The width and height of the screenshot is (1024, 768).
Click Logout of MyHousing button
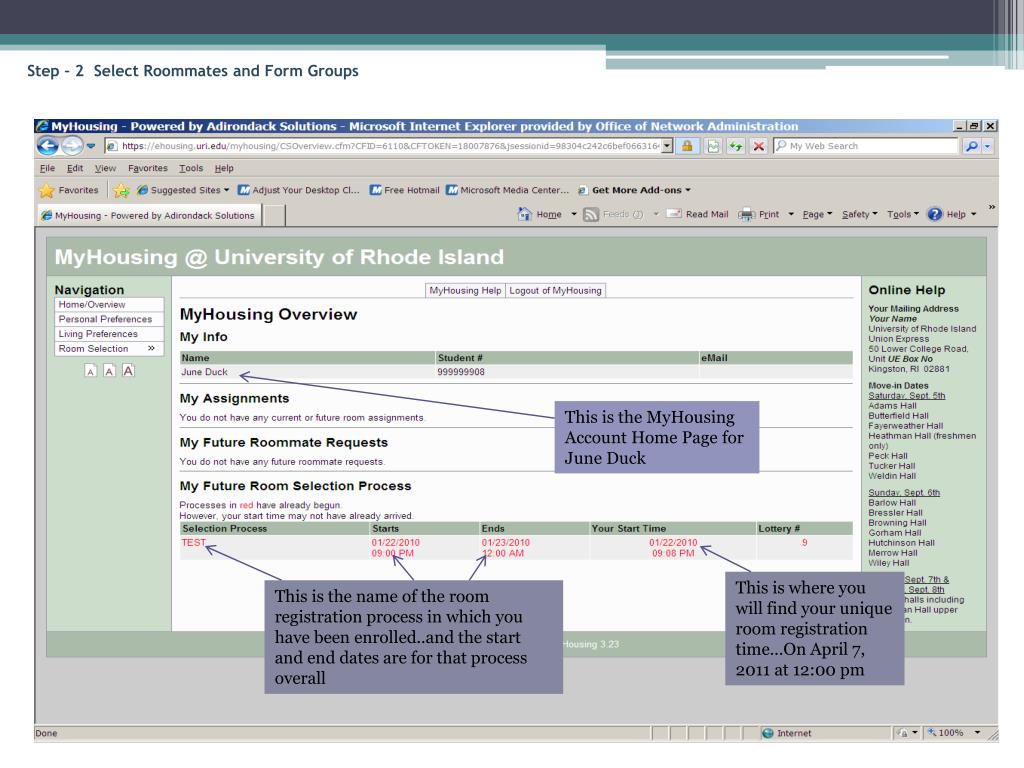tap(555, 291)
